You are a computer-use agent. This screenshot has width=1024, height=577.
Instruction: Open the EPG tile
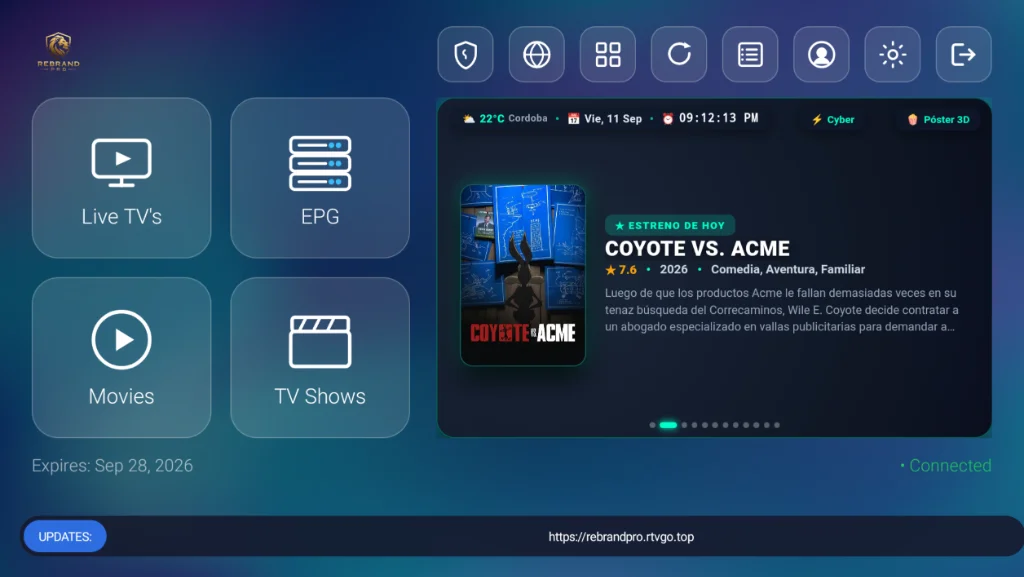pos(320,178)
